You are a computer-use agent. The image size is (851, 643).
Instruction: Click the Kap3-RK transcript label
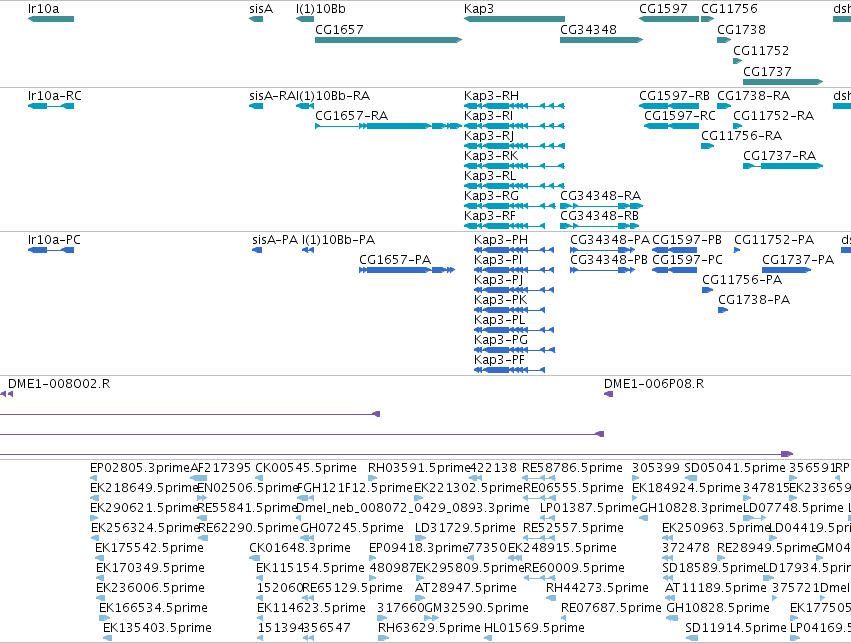491,156
